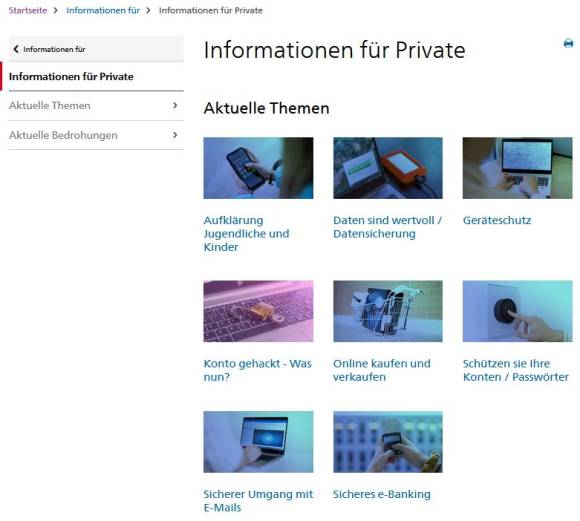Click the padlock on keyboard thumbnail
Viewport: 580px width, 521px height.
coord(258,311)
